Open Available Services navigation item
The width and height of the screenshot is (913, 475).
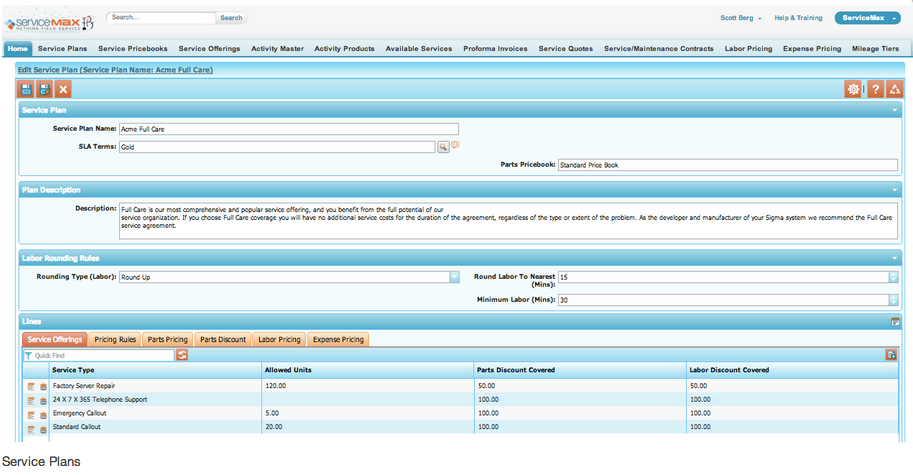(419, 49)
